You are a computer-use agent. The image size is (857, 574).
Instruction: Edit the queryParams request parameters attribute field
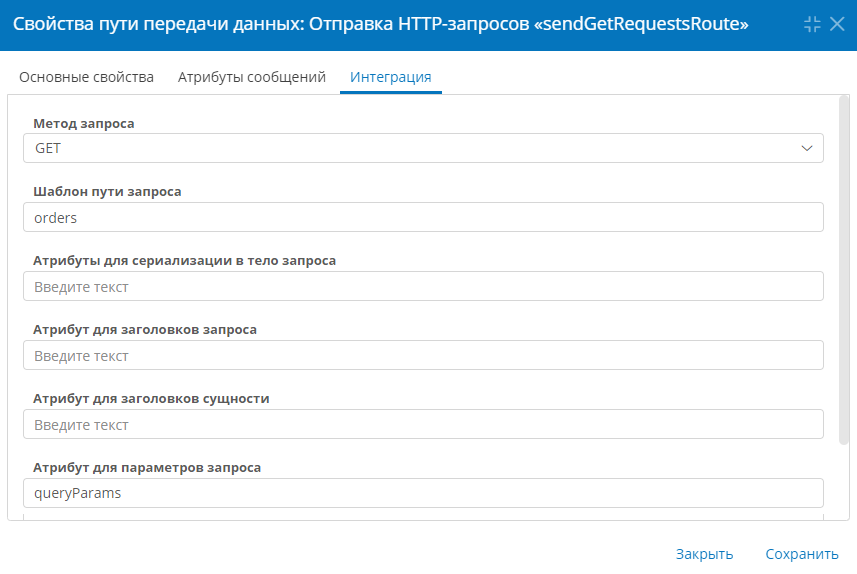[423, 493]
